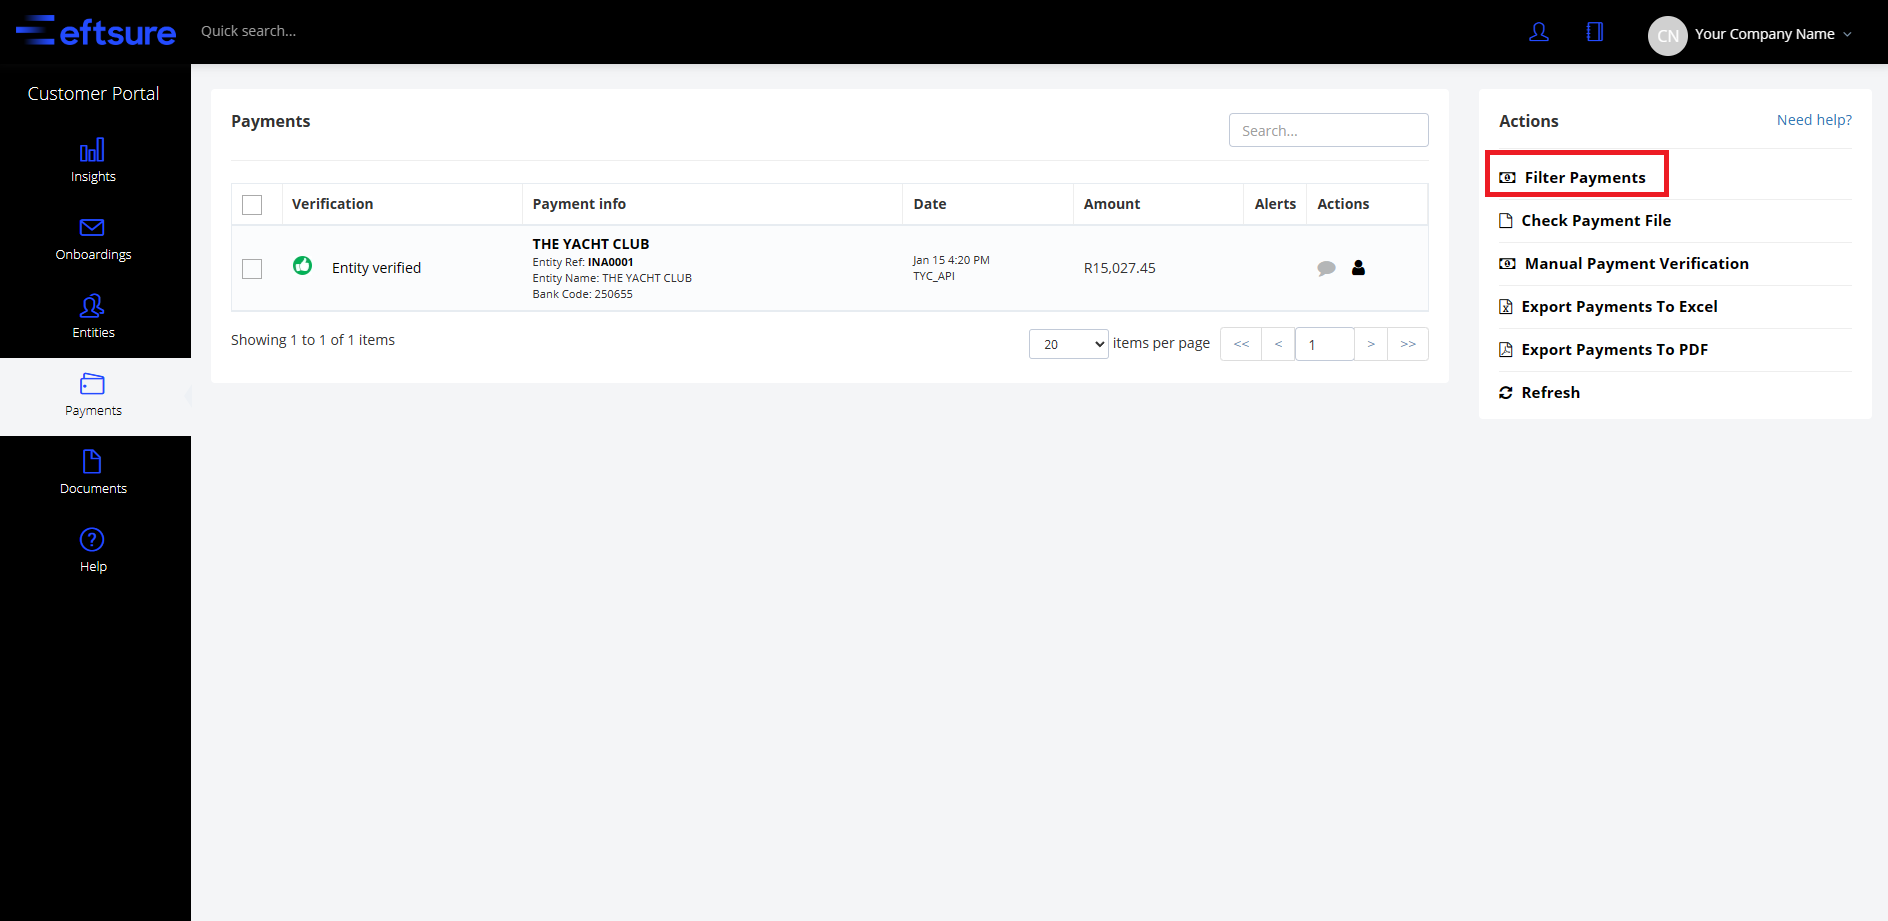The image size is (1888, 921).
Task: Open Onboardings from the sidebar
Action: (93, 239)
